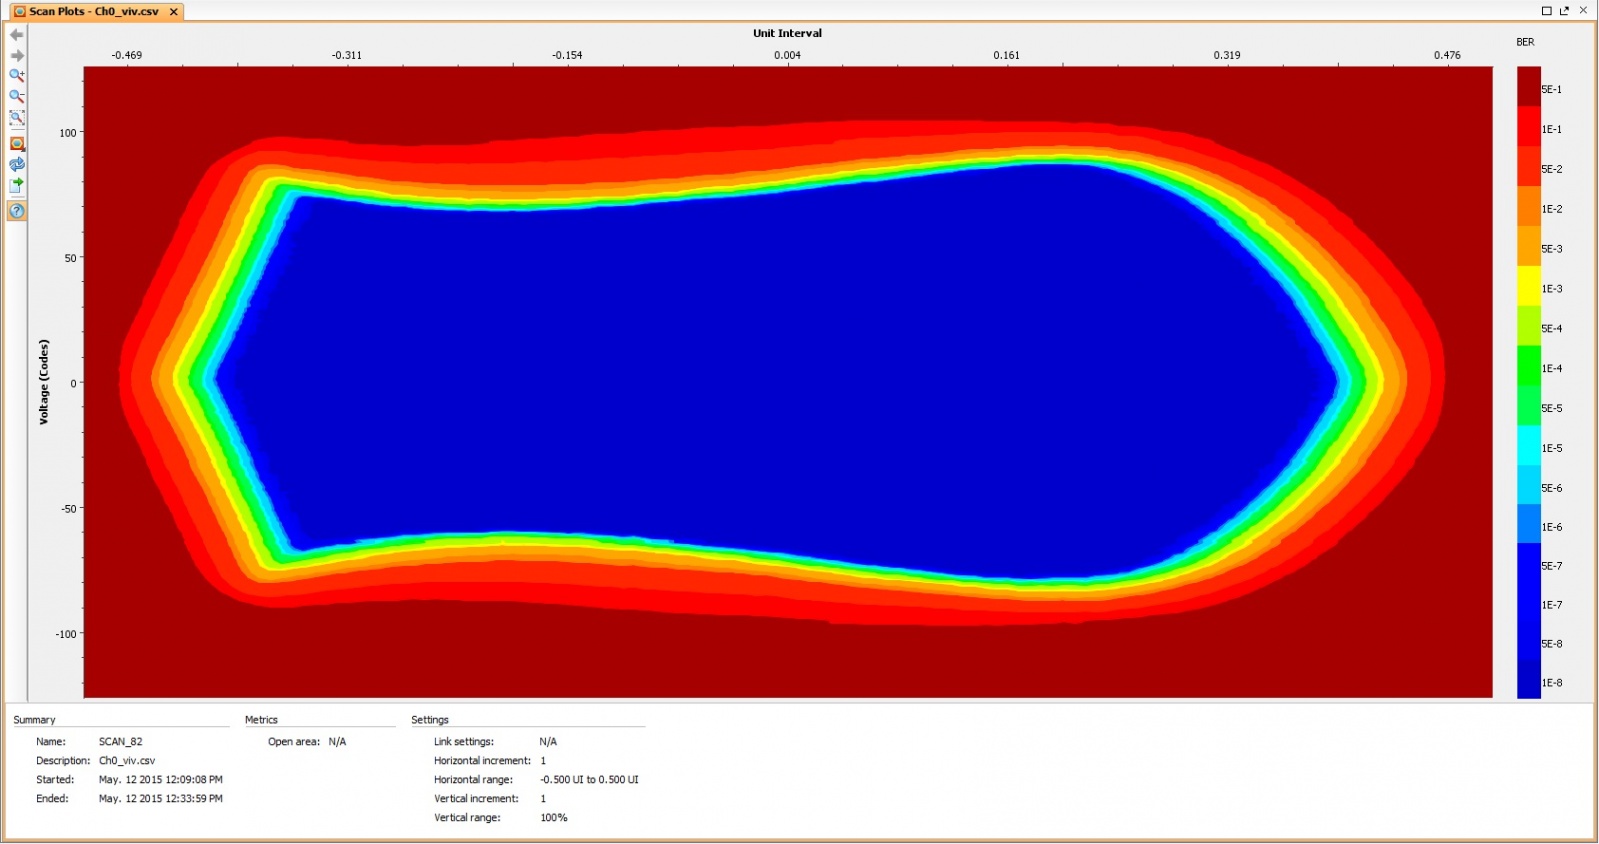Toggle the help question mark button
Viewport: 1599px width, 844px height.
click(17, 211)
